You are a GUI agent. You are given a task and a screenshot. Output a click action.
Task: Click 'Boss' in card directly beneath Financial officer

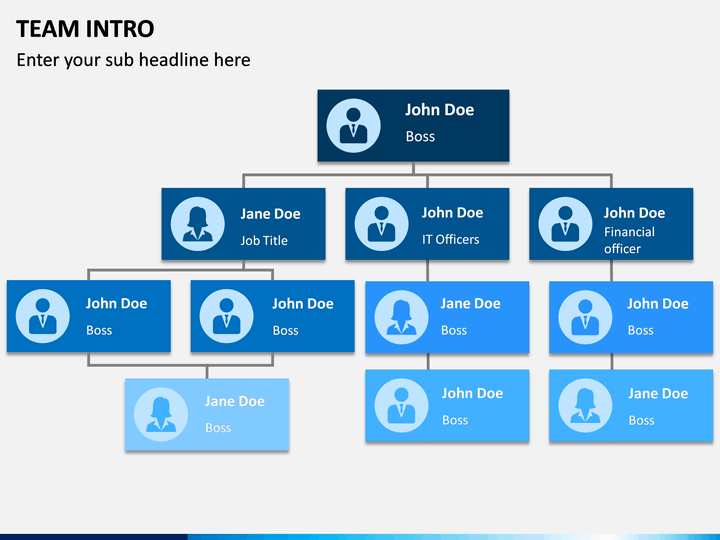pyautogui.click(x=641, y=330)
